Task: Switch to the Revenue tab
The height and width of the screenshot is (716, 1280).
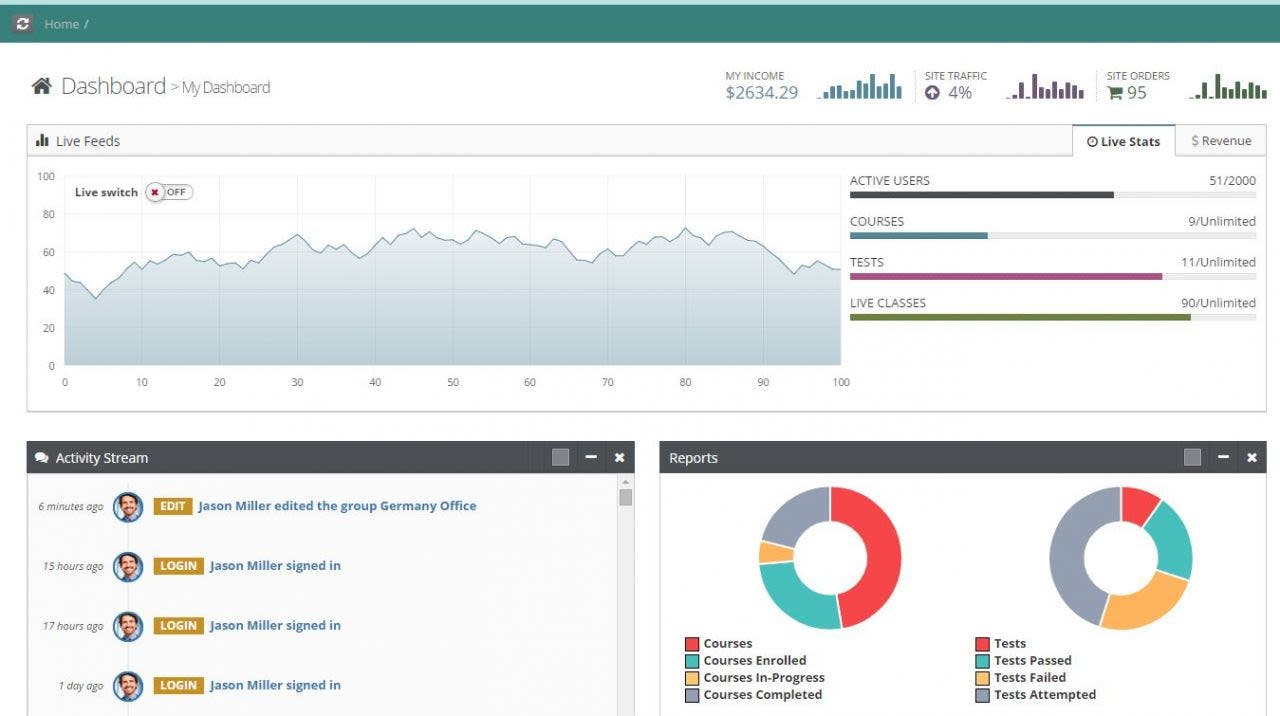Action: tap(1220, 141)
